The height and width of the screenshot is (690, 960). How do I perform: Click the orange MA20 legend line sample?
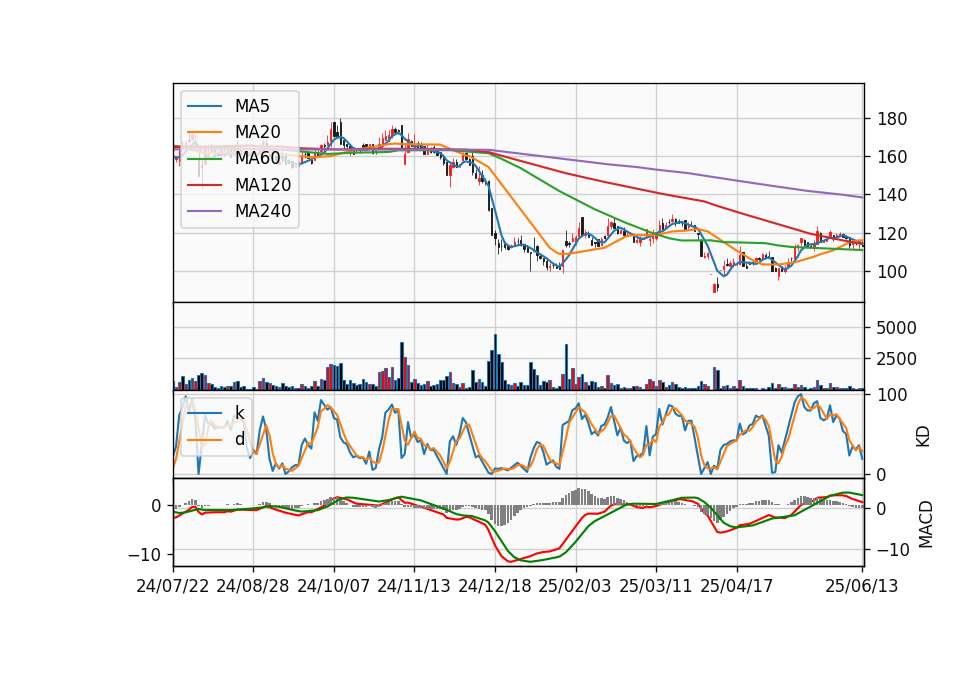pos(204,132)
